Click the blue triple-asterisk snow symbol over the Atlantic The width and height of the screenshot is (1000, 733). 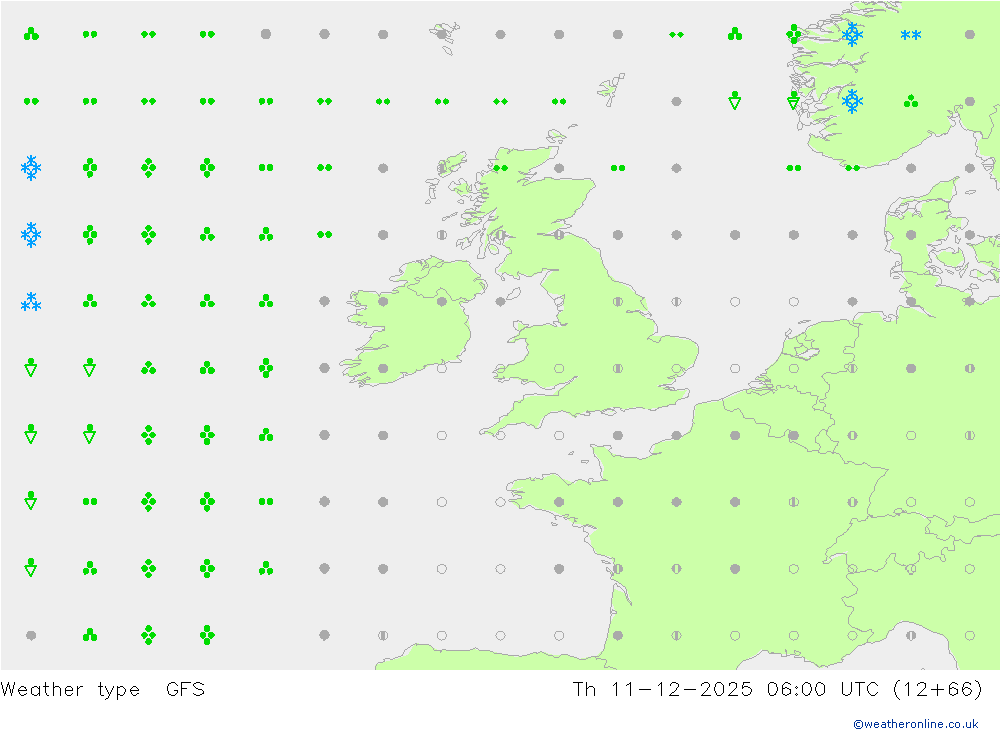click(x=31, y=302)
